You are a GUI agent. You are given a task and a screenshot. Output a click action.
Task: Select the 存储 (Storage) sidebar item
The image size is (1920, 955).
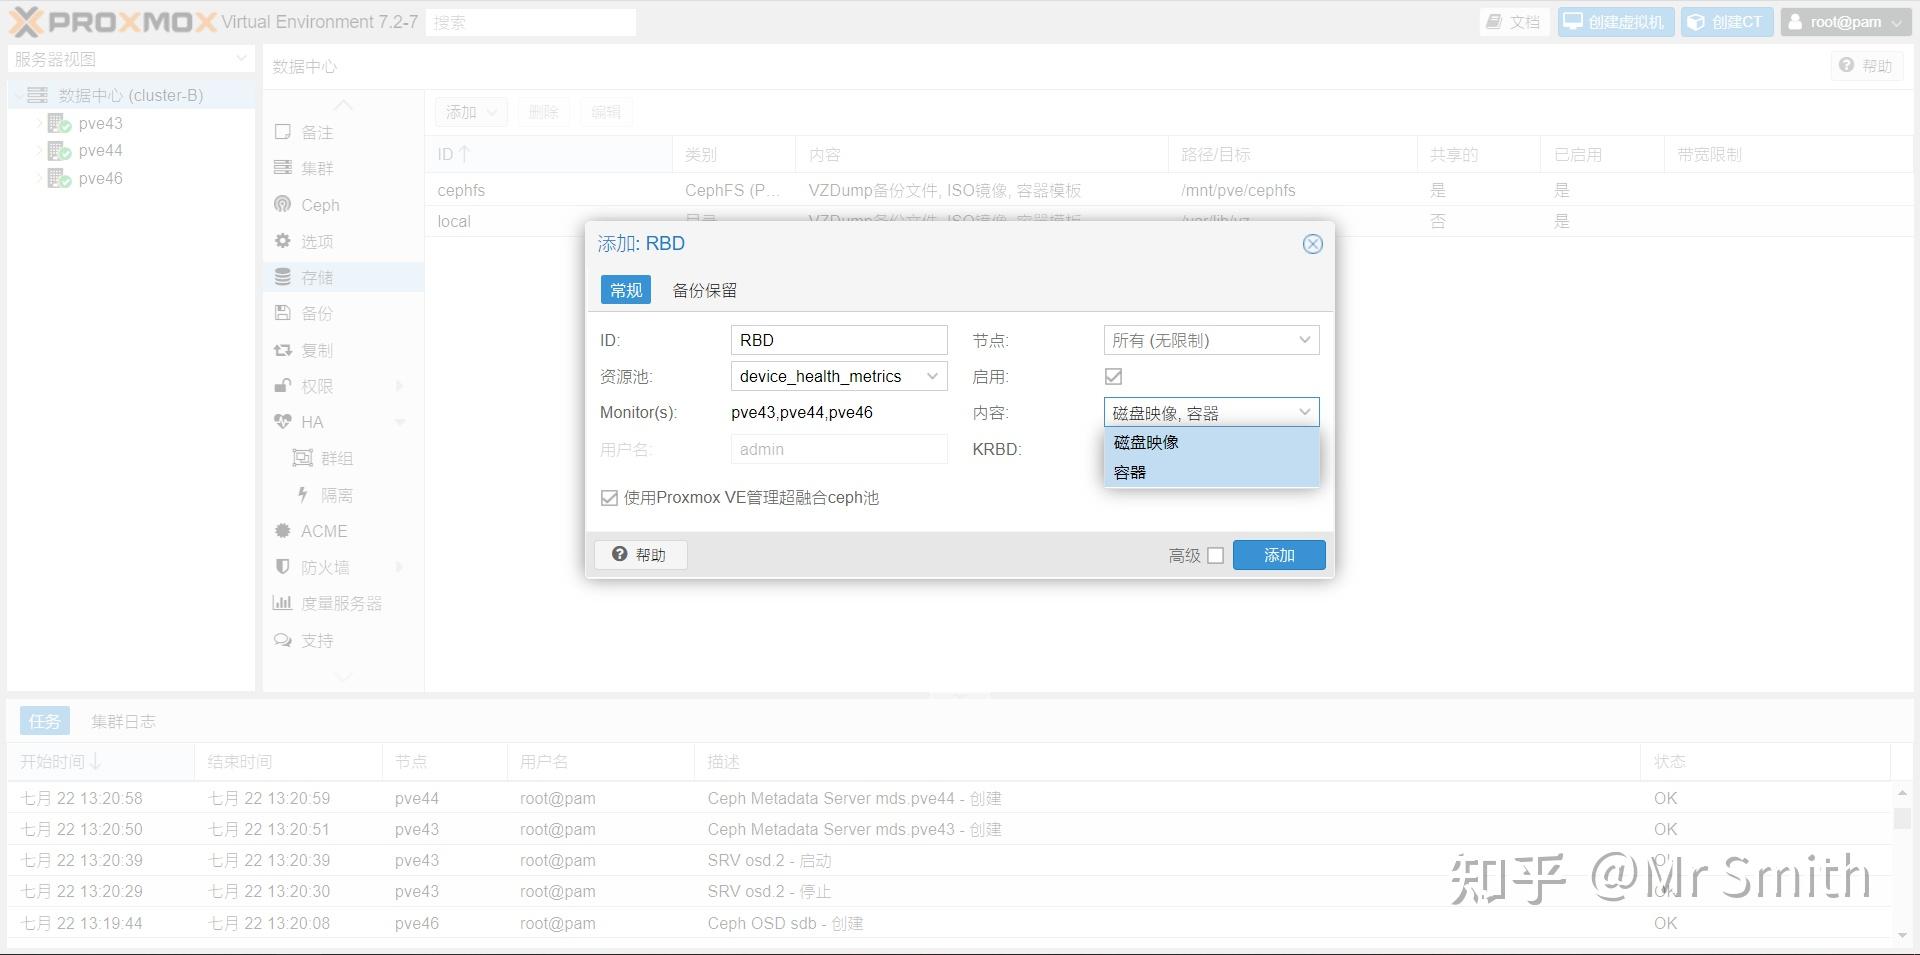click(318, 277)
